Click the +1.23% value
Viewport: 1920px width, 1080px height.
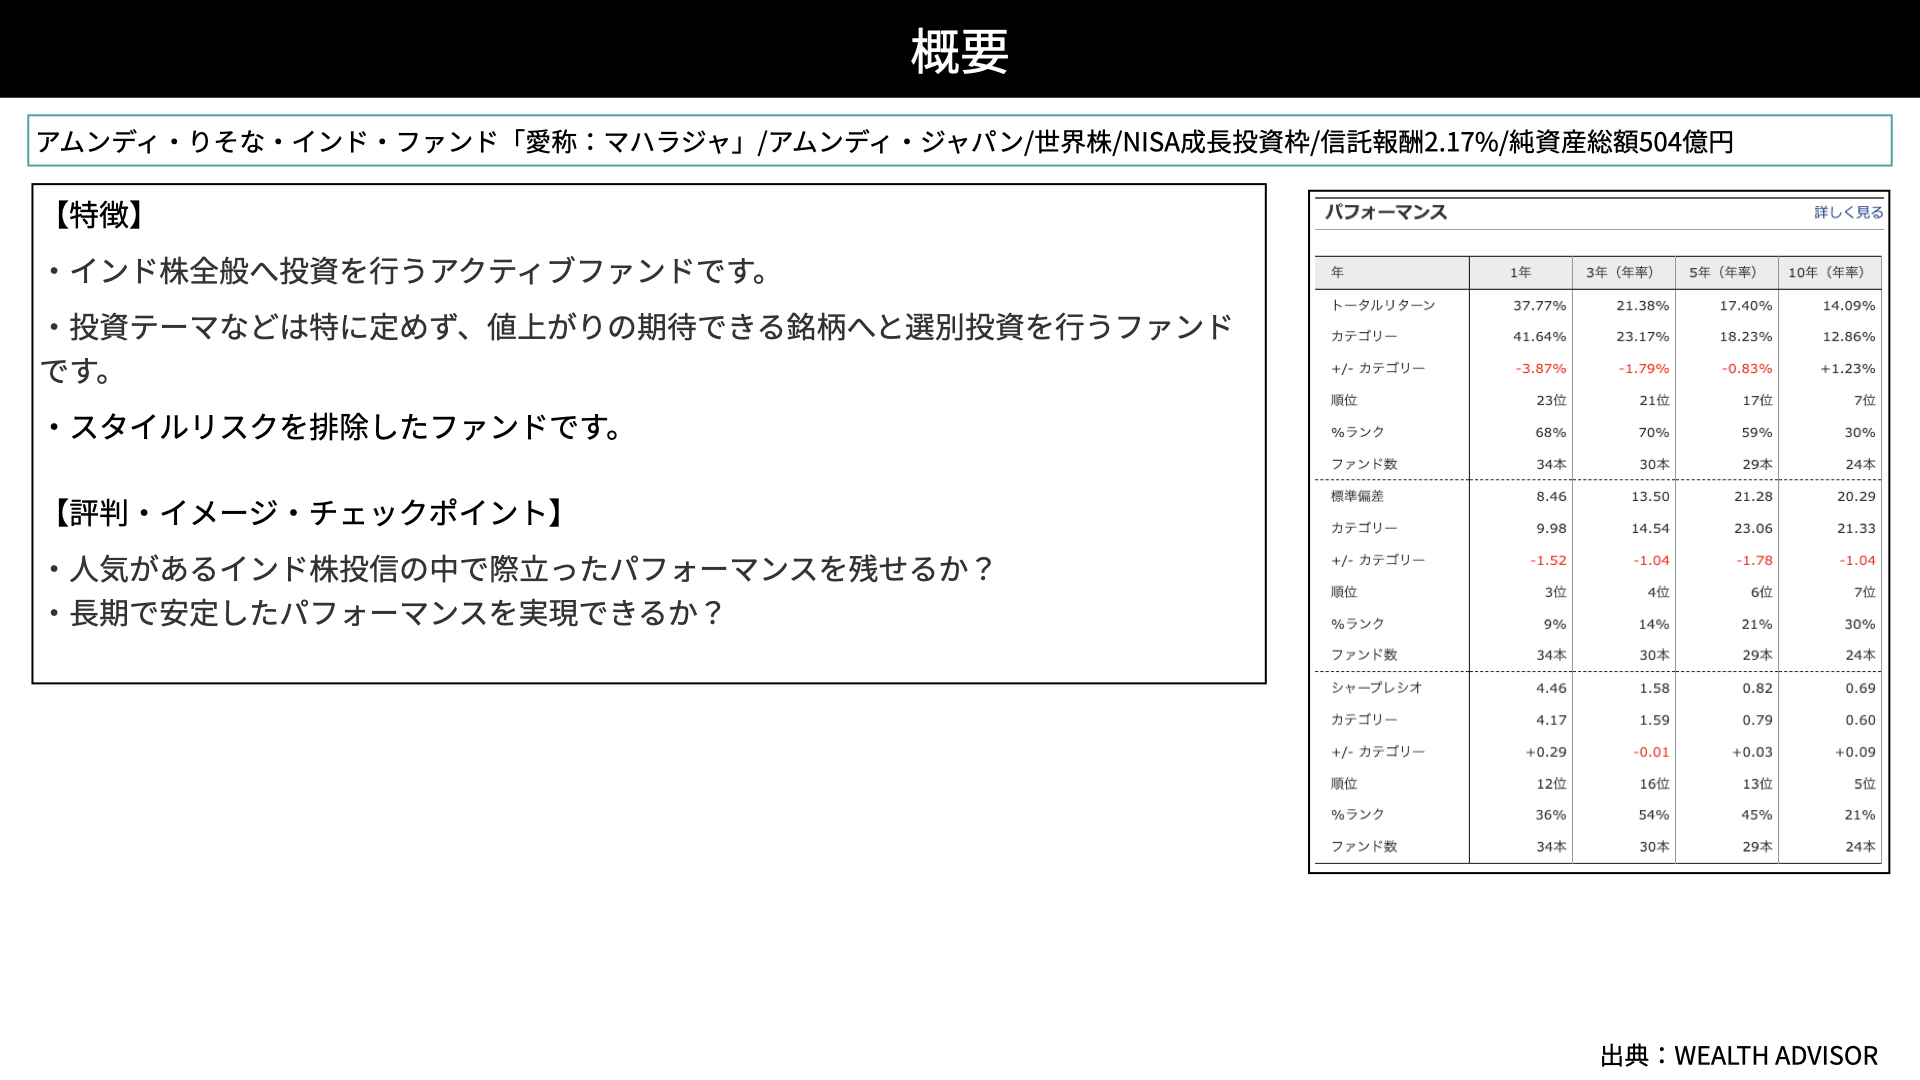pos(1847,369)
